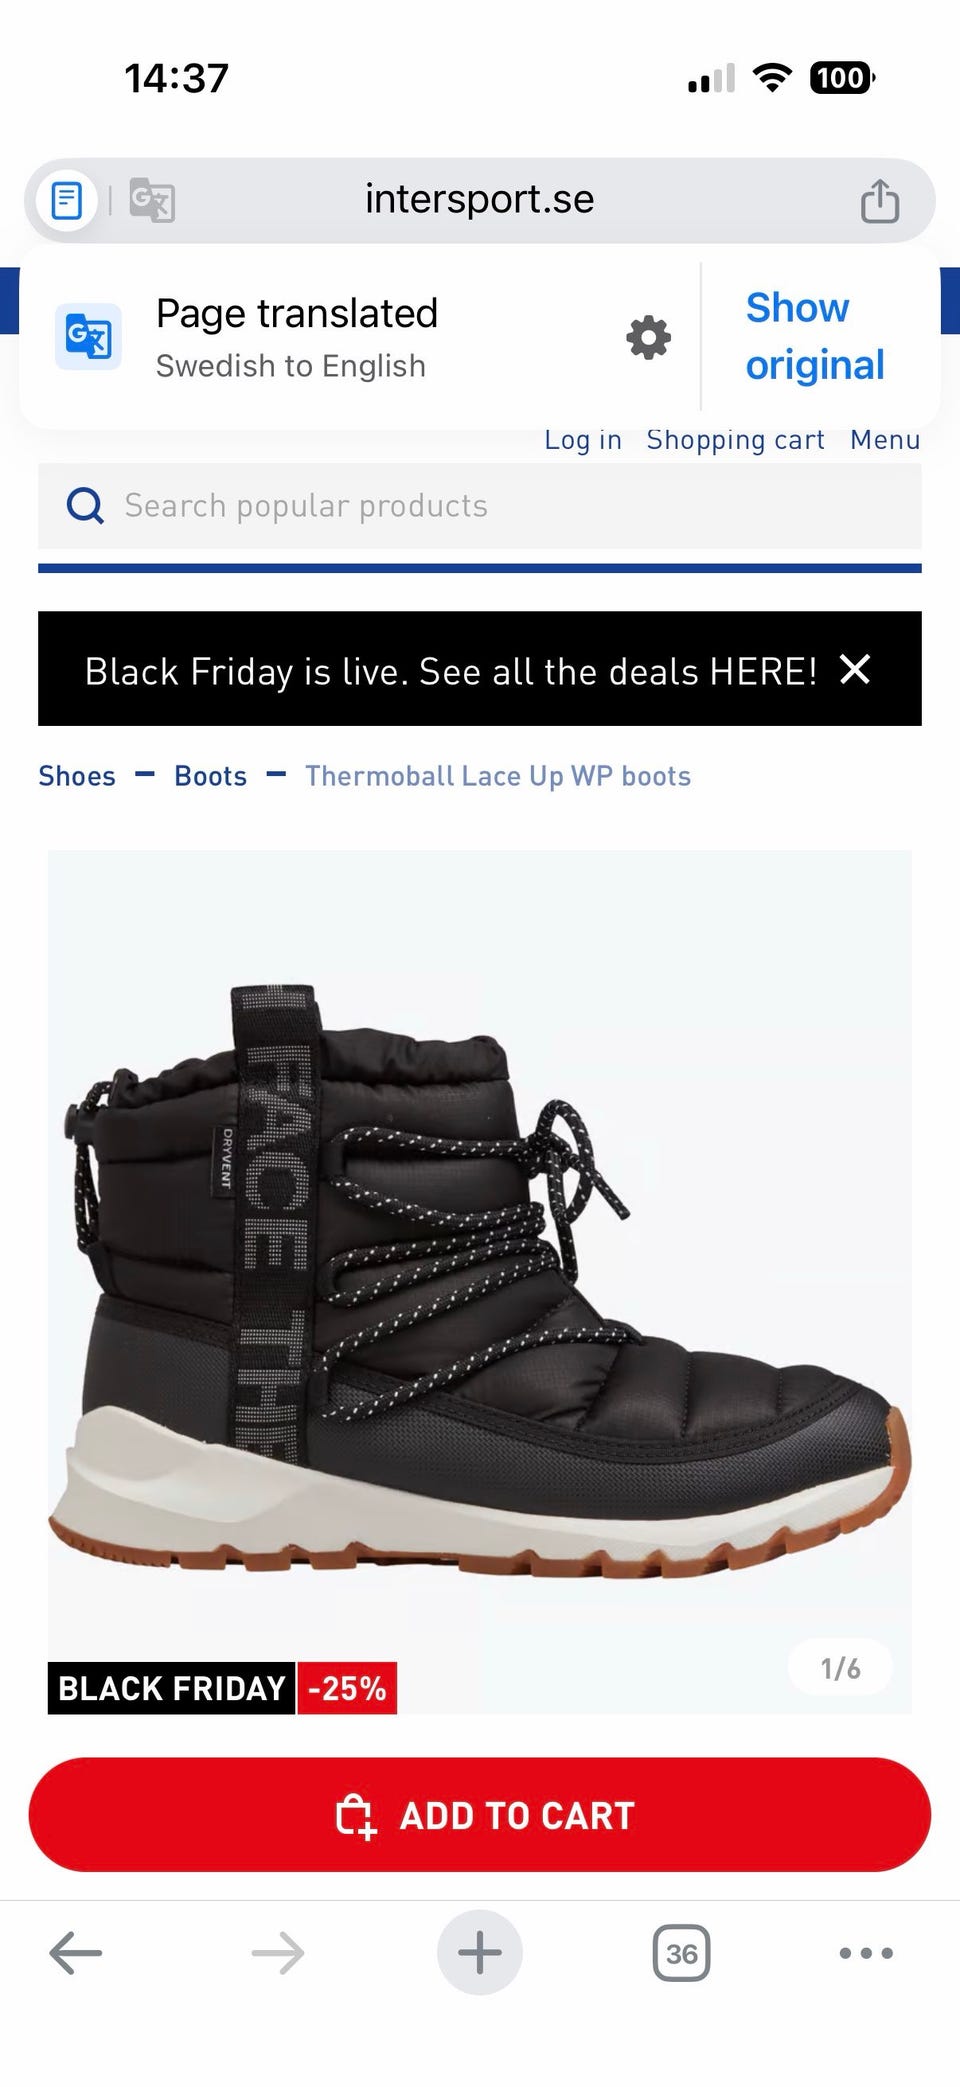
Task: Open reader mode icon in address bar
Action: (x=67, y=201)
